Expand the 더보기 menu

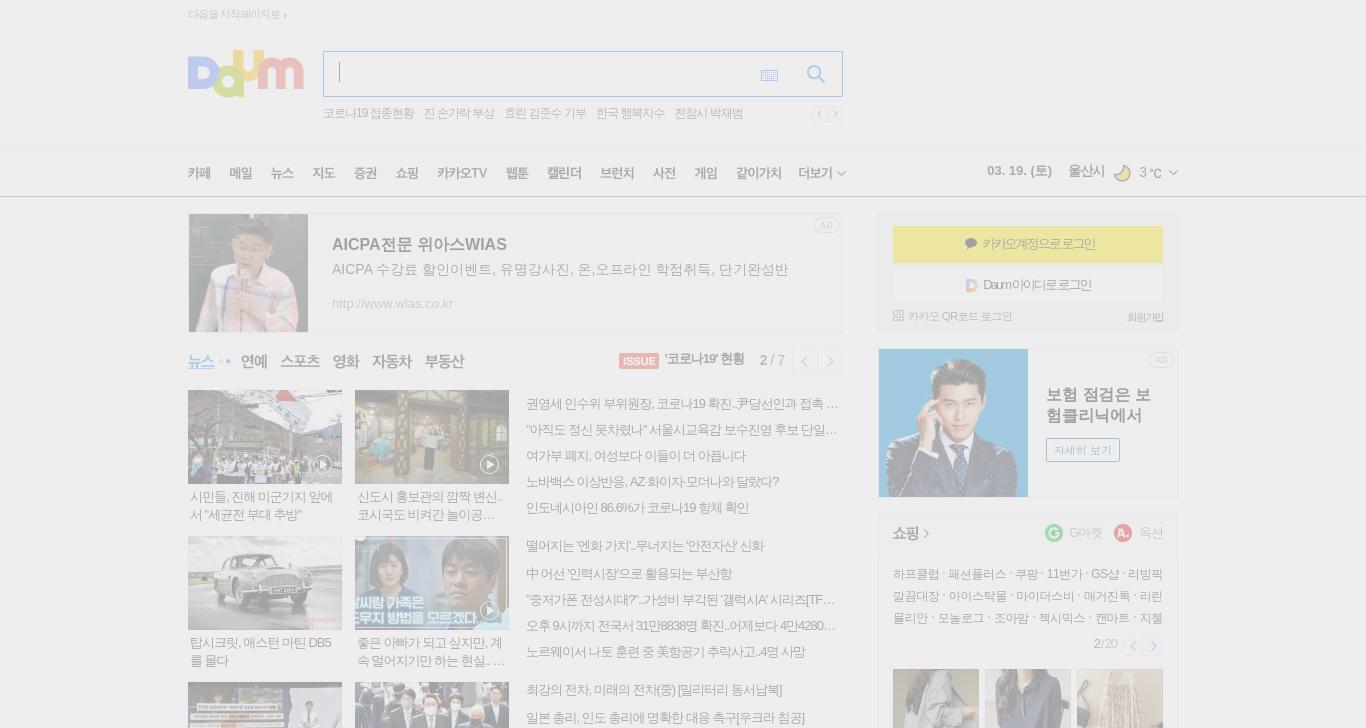[x=822, y=173]
